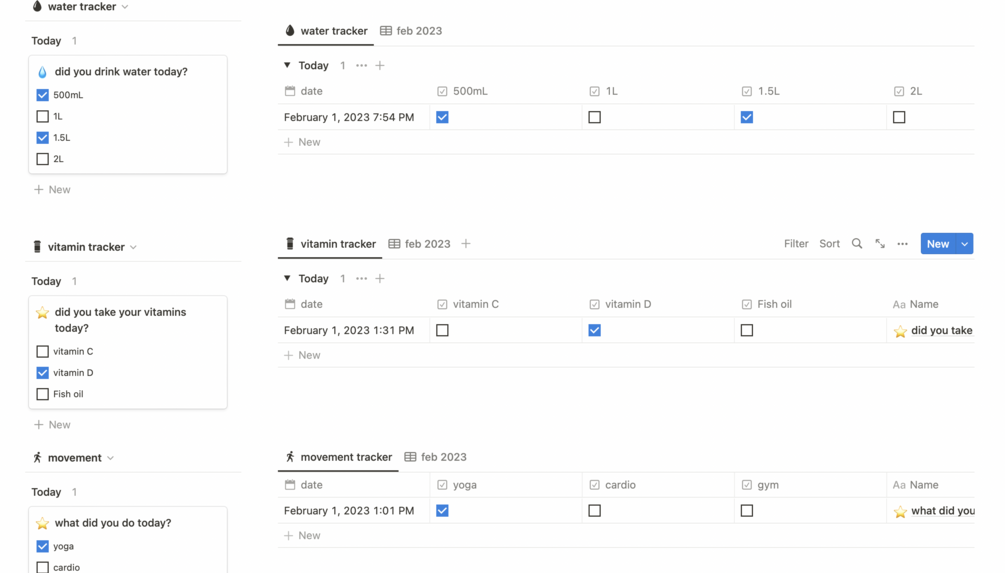Image resolution: width=1005 pixels, height=573 pixels.
Task: Select the movement tracker tab
Action: pyautogui.click(x=338, y=457)
